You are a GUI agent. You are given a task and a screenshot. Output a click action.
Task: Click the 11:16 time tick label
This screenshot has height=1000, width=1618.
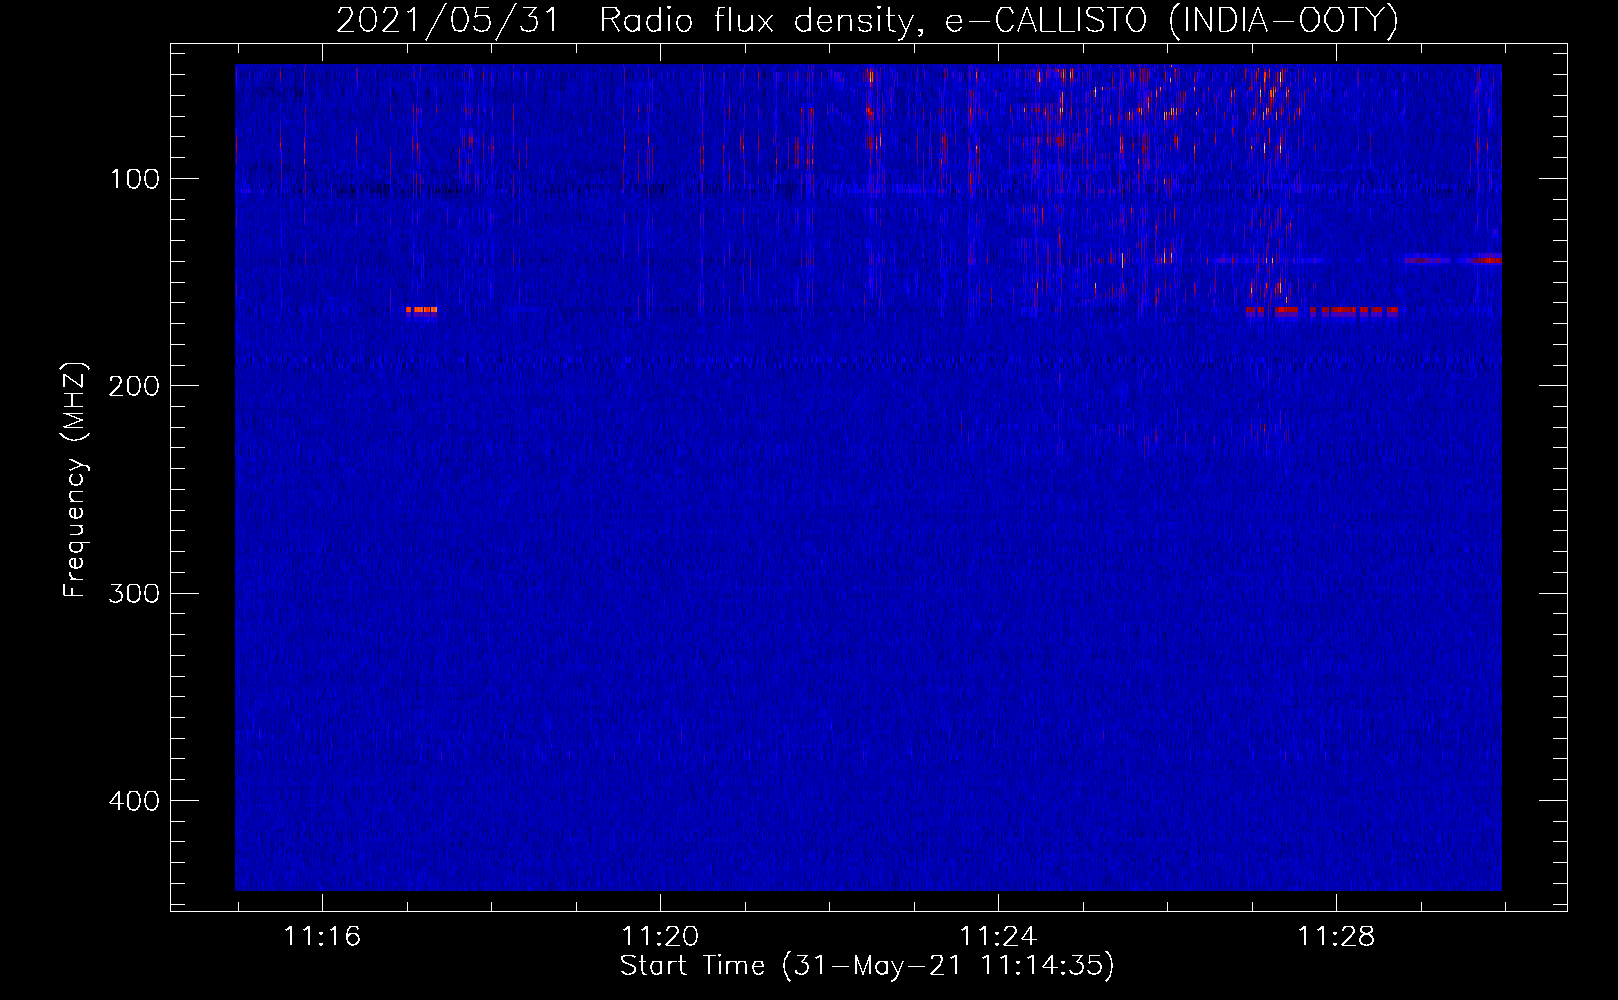point(322,936)
